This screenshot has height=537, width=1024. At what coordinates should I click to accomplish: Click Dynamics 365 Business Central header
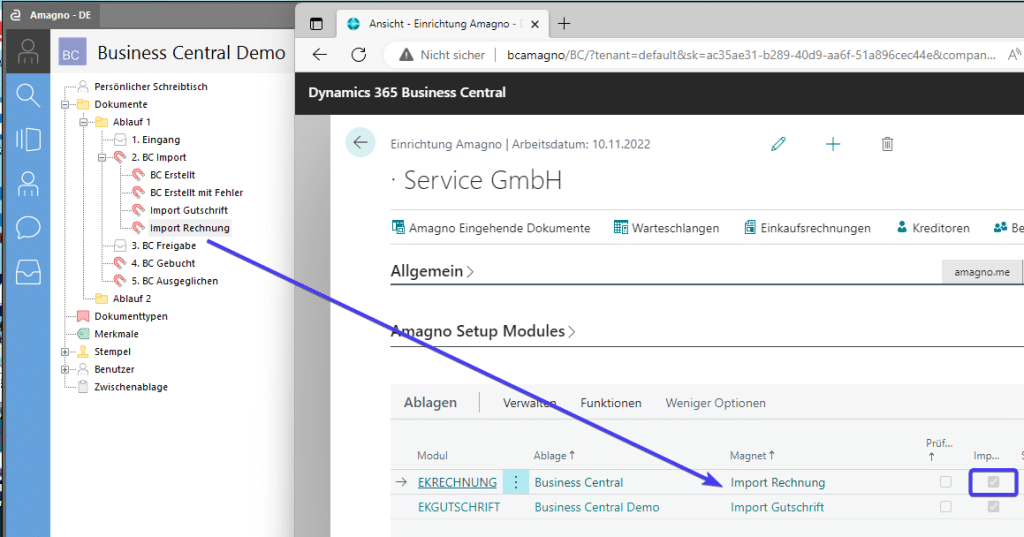(x=407, y=93)
